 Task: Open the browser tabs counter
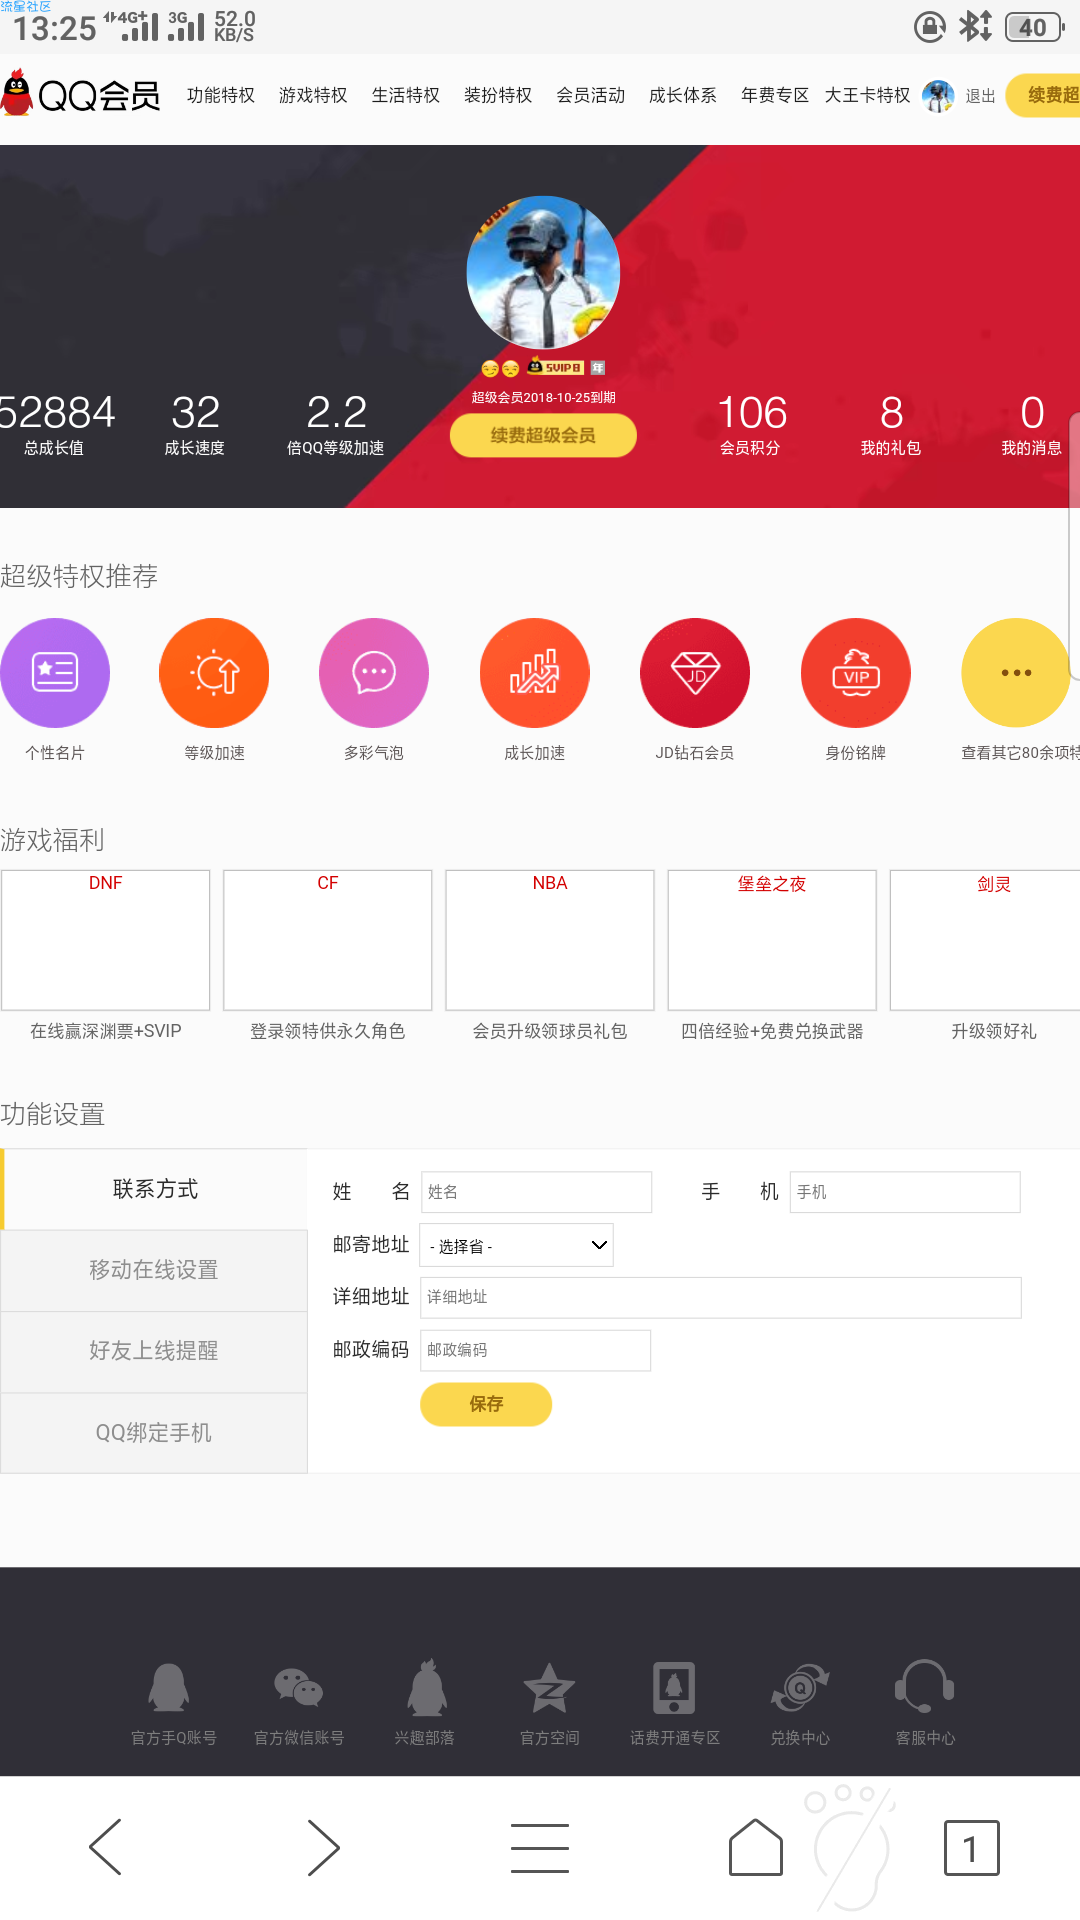pyautogui.click(x=971, y=1848)
